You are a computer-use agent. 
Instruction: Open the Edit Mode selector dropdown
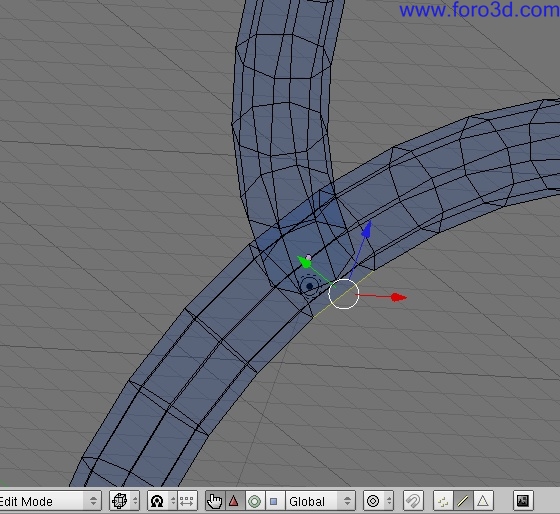click(50, 501)
